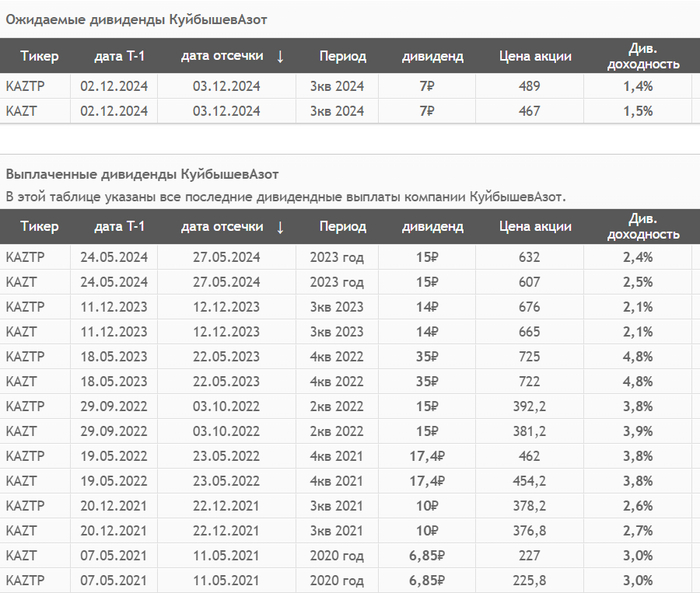Click 'дата Т-1' header in paid dividends table
This screenshot has width=700, height=593.
coord(119,226)
